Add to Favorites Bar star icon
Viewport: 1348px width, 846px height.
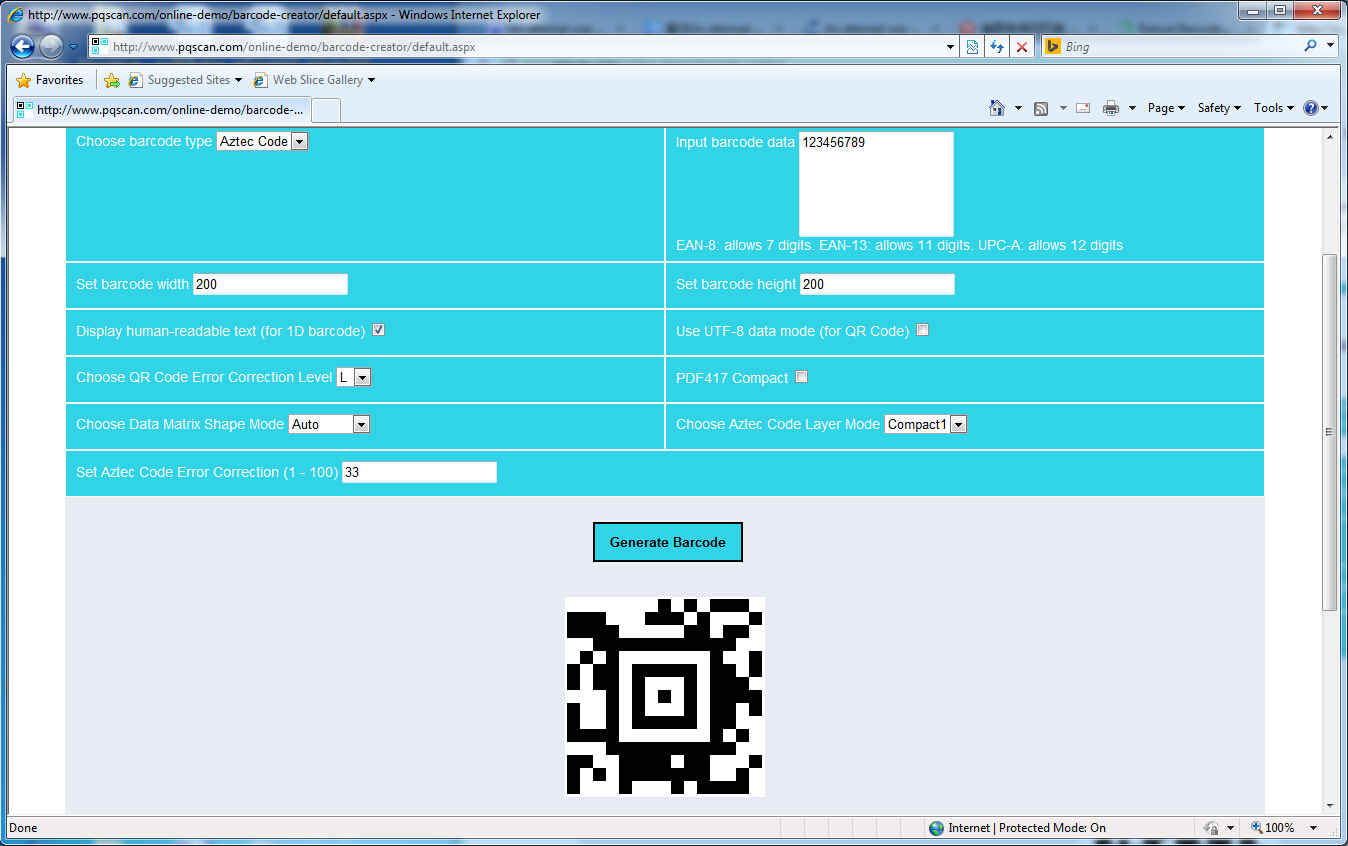coord(112,80)
